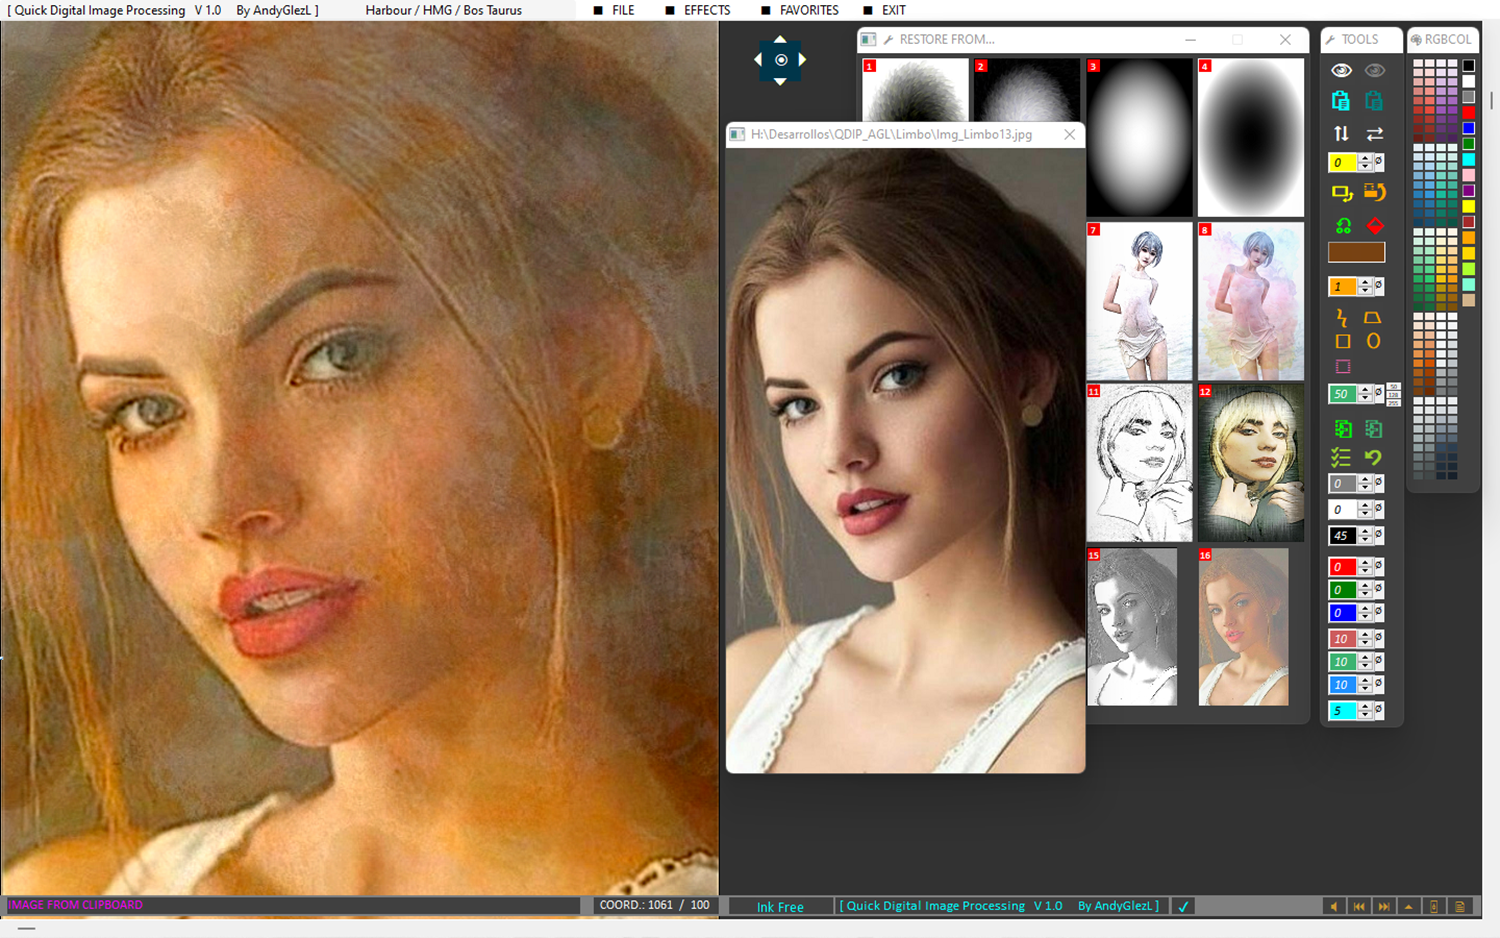Increase the red channel 0 spinner

(1365, 562)
